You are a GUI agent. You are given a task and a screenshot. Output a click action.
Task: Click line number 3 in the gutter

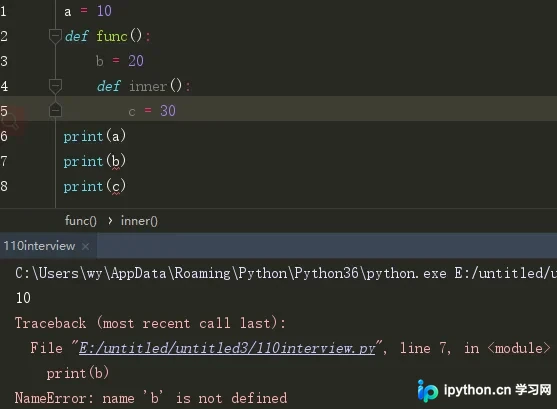coord(4,61)
